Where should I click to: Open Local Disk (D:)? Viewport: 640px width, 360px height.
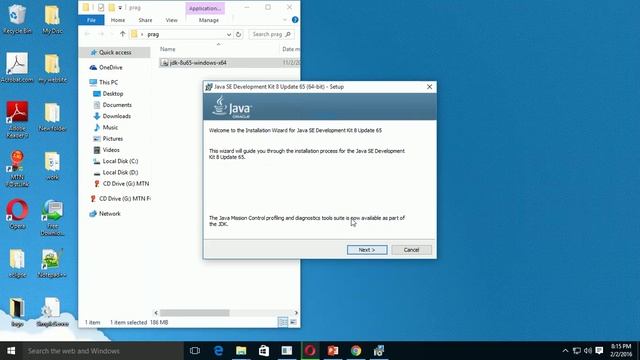pos(120,172)
